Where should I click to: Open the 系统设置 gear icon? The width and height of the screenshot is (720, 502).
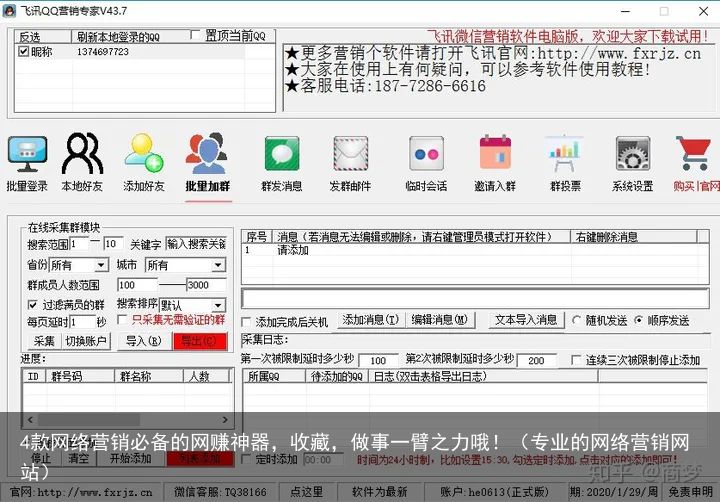633,153
